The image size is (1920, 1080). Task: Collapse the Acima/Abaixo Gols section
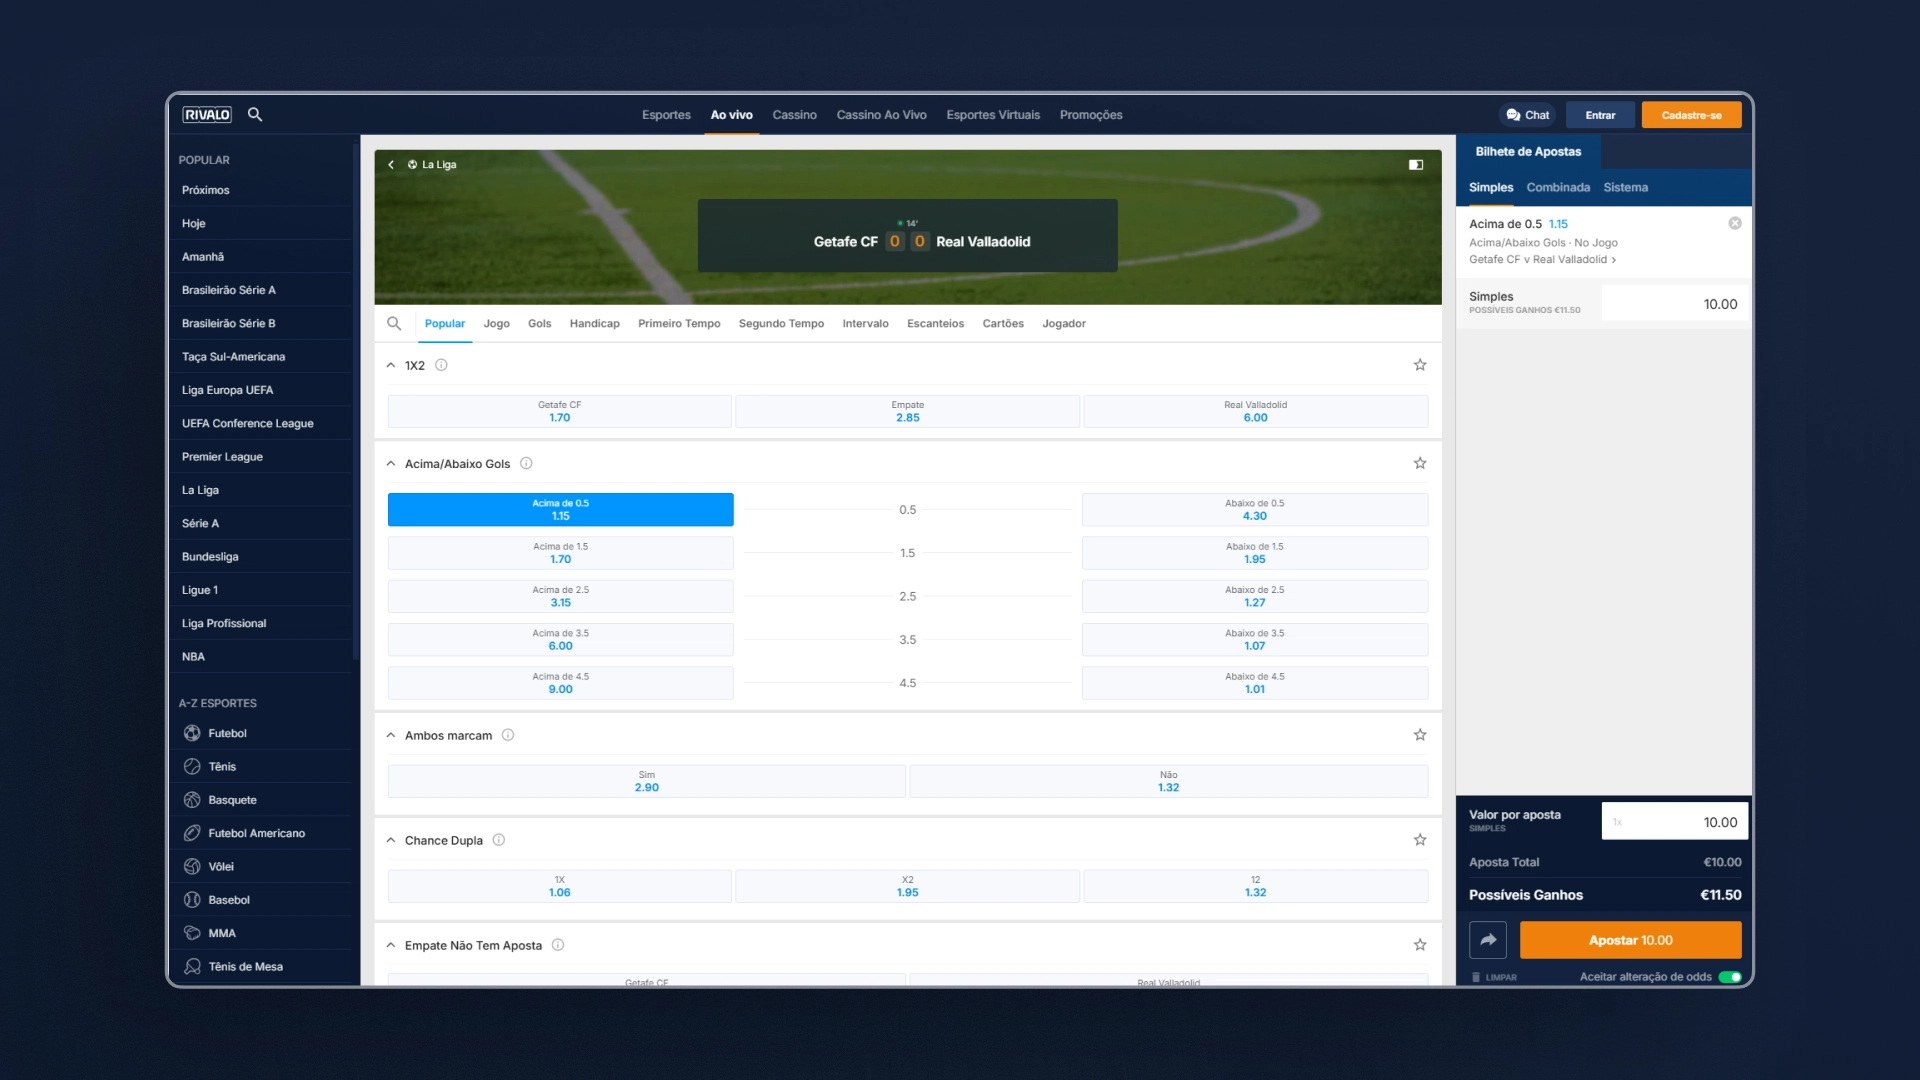point(391,463)
